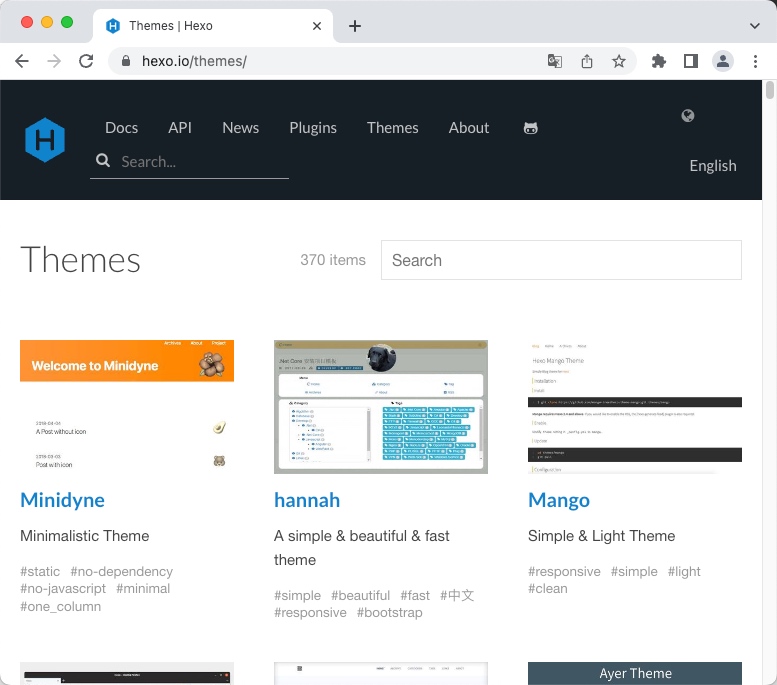Click the #bootstrap tag link
Image resolution: width=777 pixels, height=685 pixels.
tap(390, 612)
